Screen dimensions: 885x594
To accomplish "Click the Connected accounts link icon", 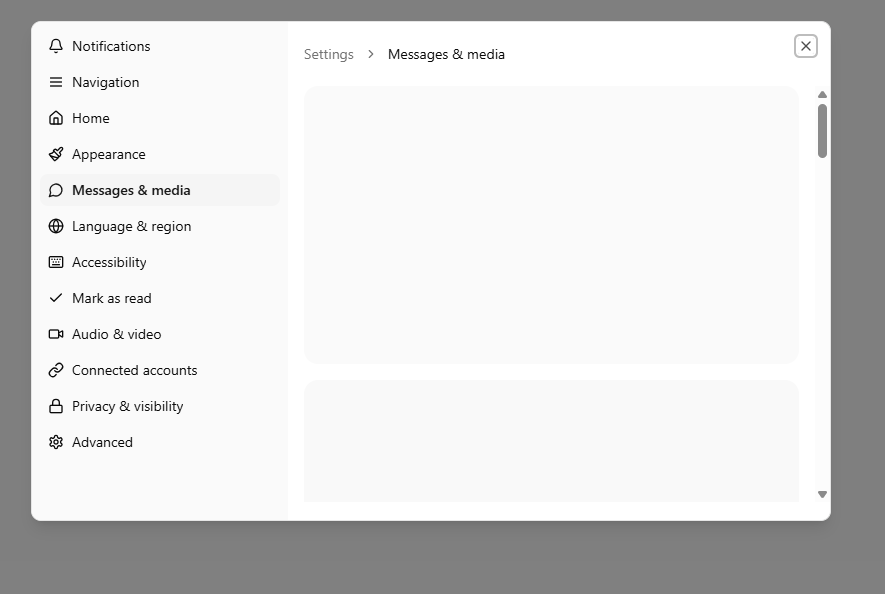I will point(56,370).
